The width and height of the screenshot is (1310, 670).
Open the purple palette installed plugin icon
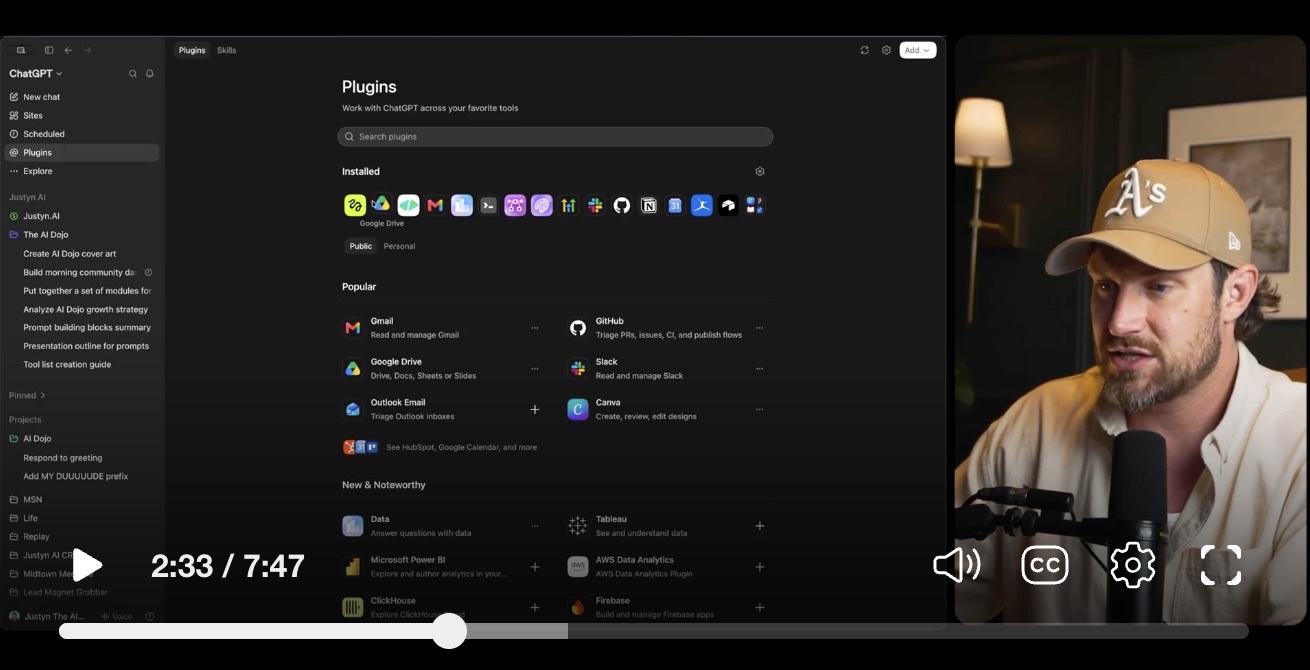click(542, 205)
